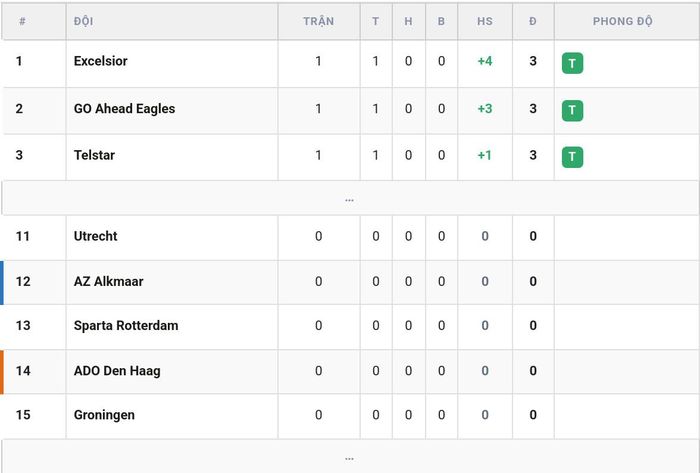Screen dimensions: 700x473
Task: Expand hidden rows below Groningen
Action: (x=350, y=457)
